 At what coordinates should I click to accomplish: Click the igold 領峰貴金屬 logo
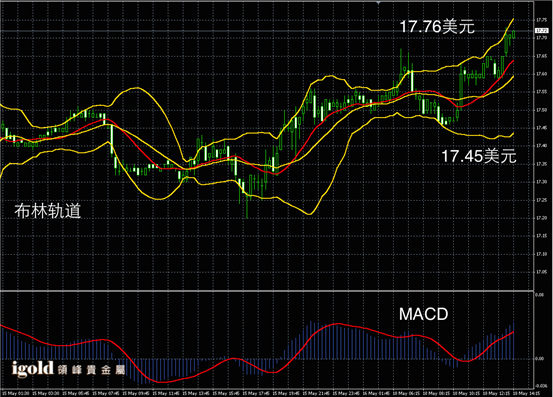pyautogui.click(x=68, y=369)
